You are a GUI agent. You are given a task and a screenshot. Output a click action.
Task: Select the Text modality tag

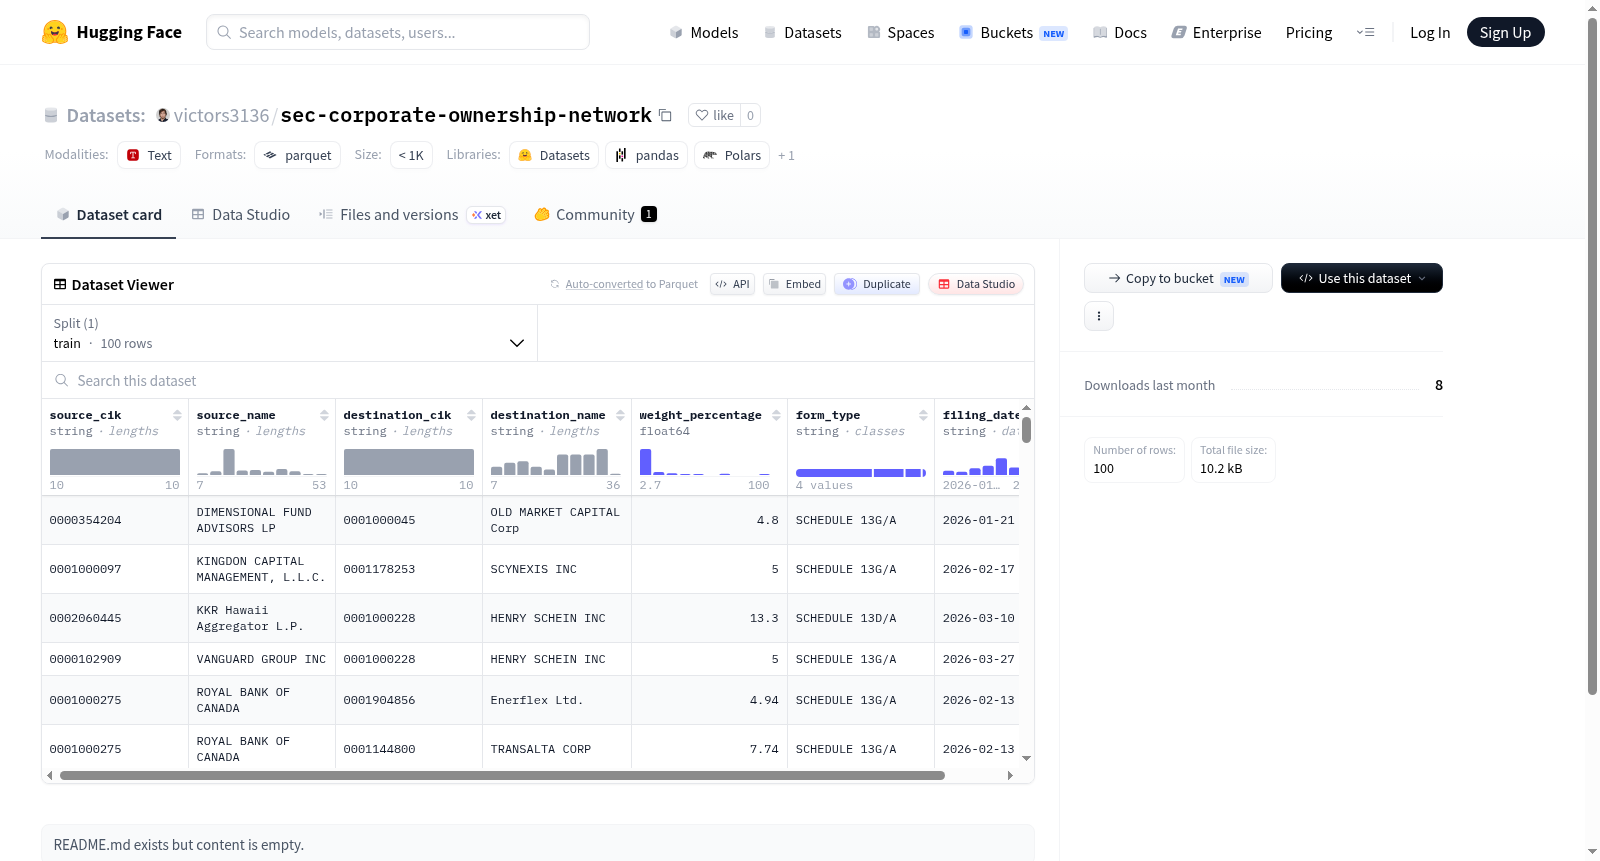click(x=149, y=155)
